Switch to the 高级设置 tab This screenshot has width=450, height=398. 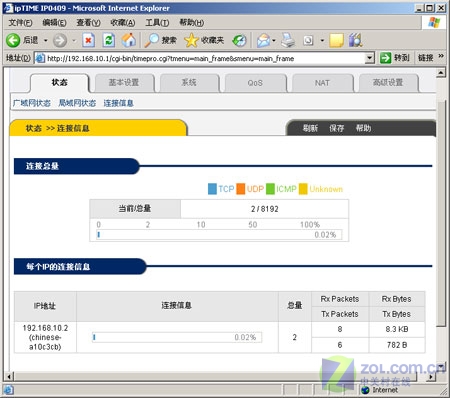point(388,83)
